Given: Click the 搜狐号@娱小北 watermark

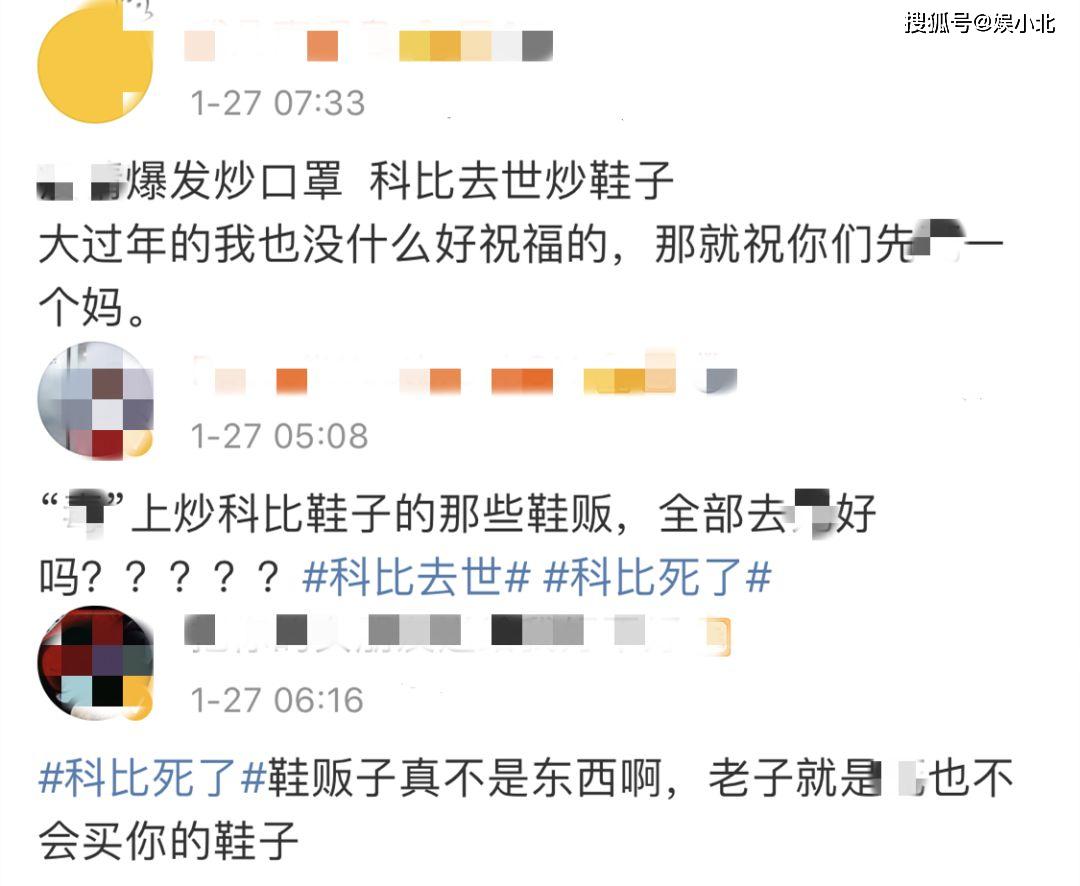Looking at the screenshot, I should (979, 23).
